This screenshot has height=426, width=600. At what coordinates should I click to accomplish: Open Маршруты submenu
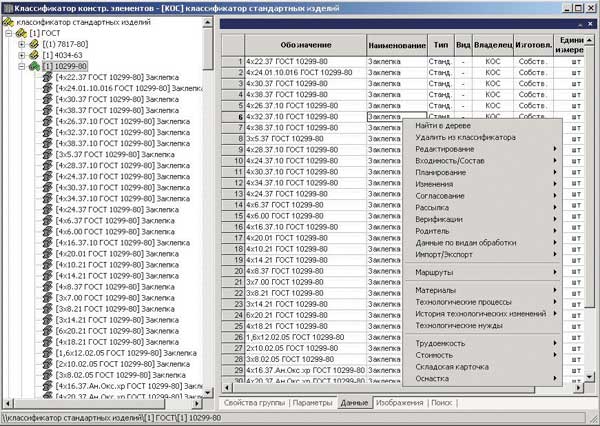(x=483, y=273)
